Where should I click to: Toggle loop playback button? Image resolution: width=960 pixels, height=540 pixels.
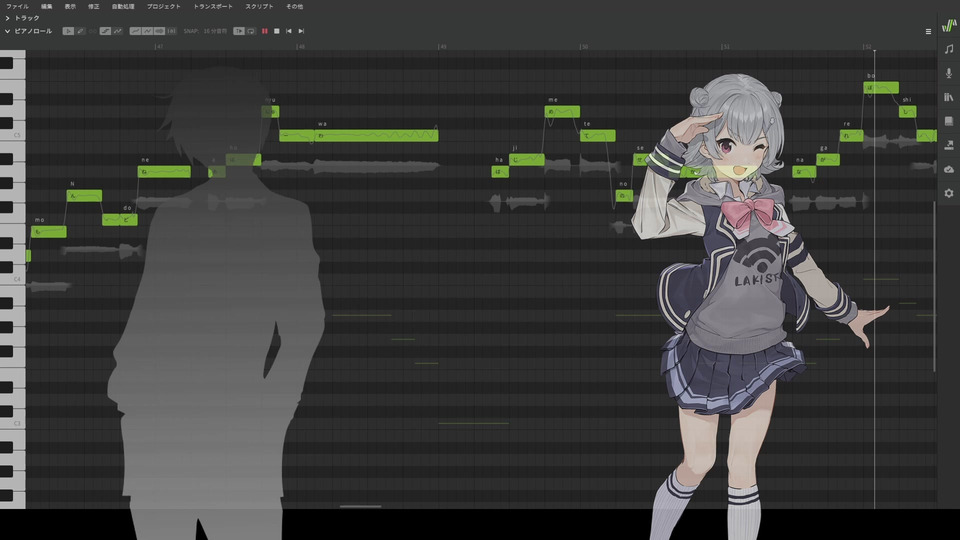(251, 31)
